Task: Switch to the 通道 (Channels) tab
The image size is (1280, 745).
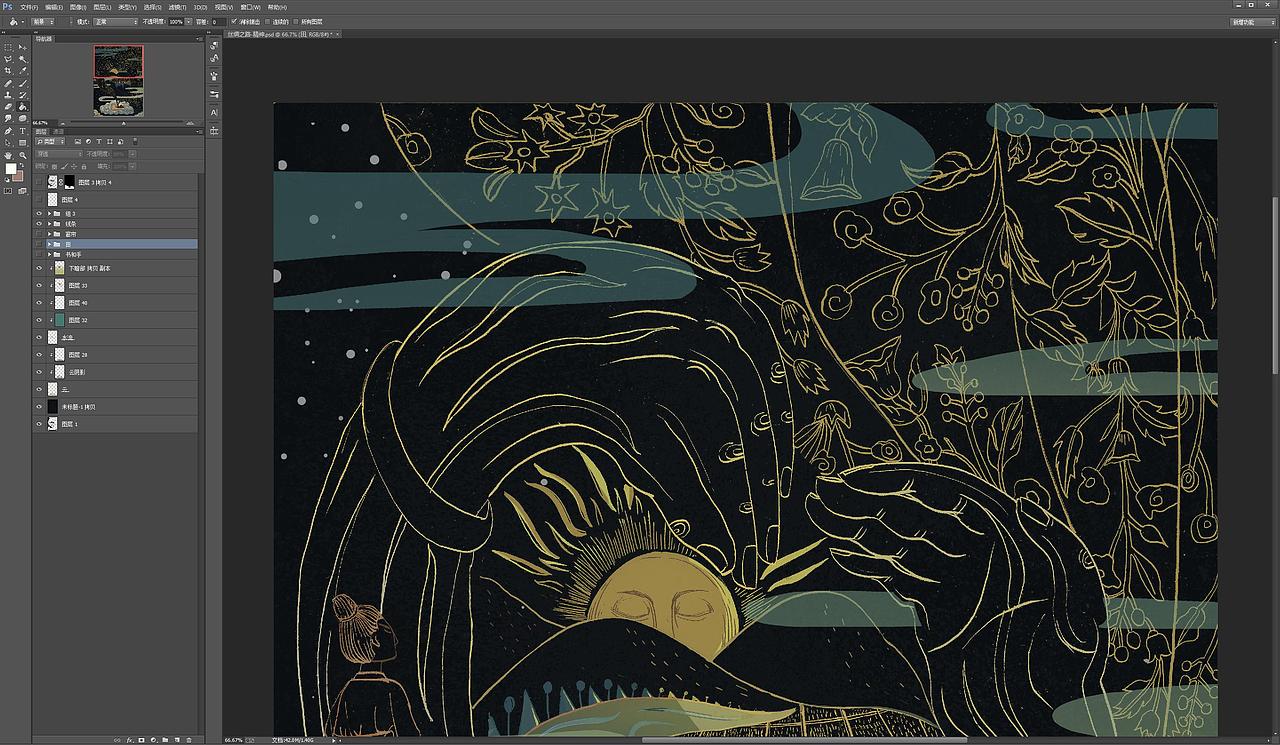Action: 58,131
